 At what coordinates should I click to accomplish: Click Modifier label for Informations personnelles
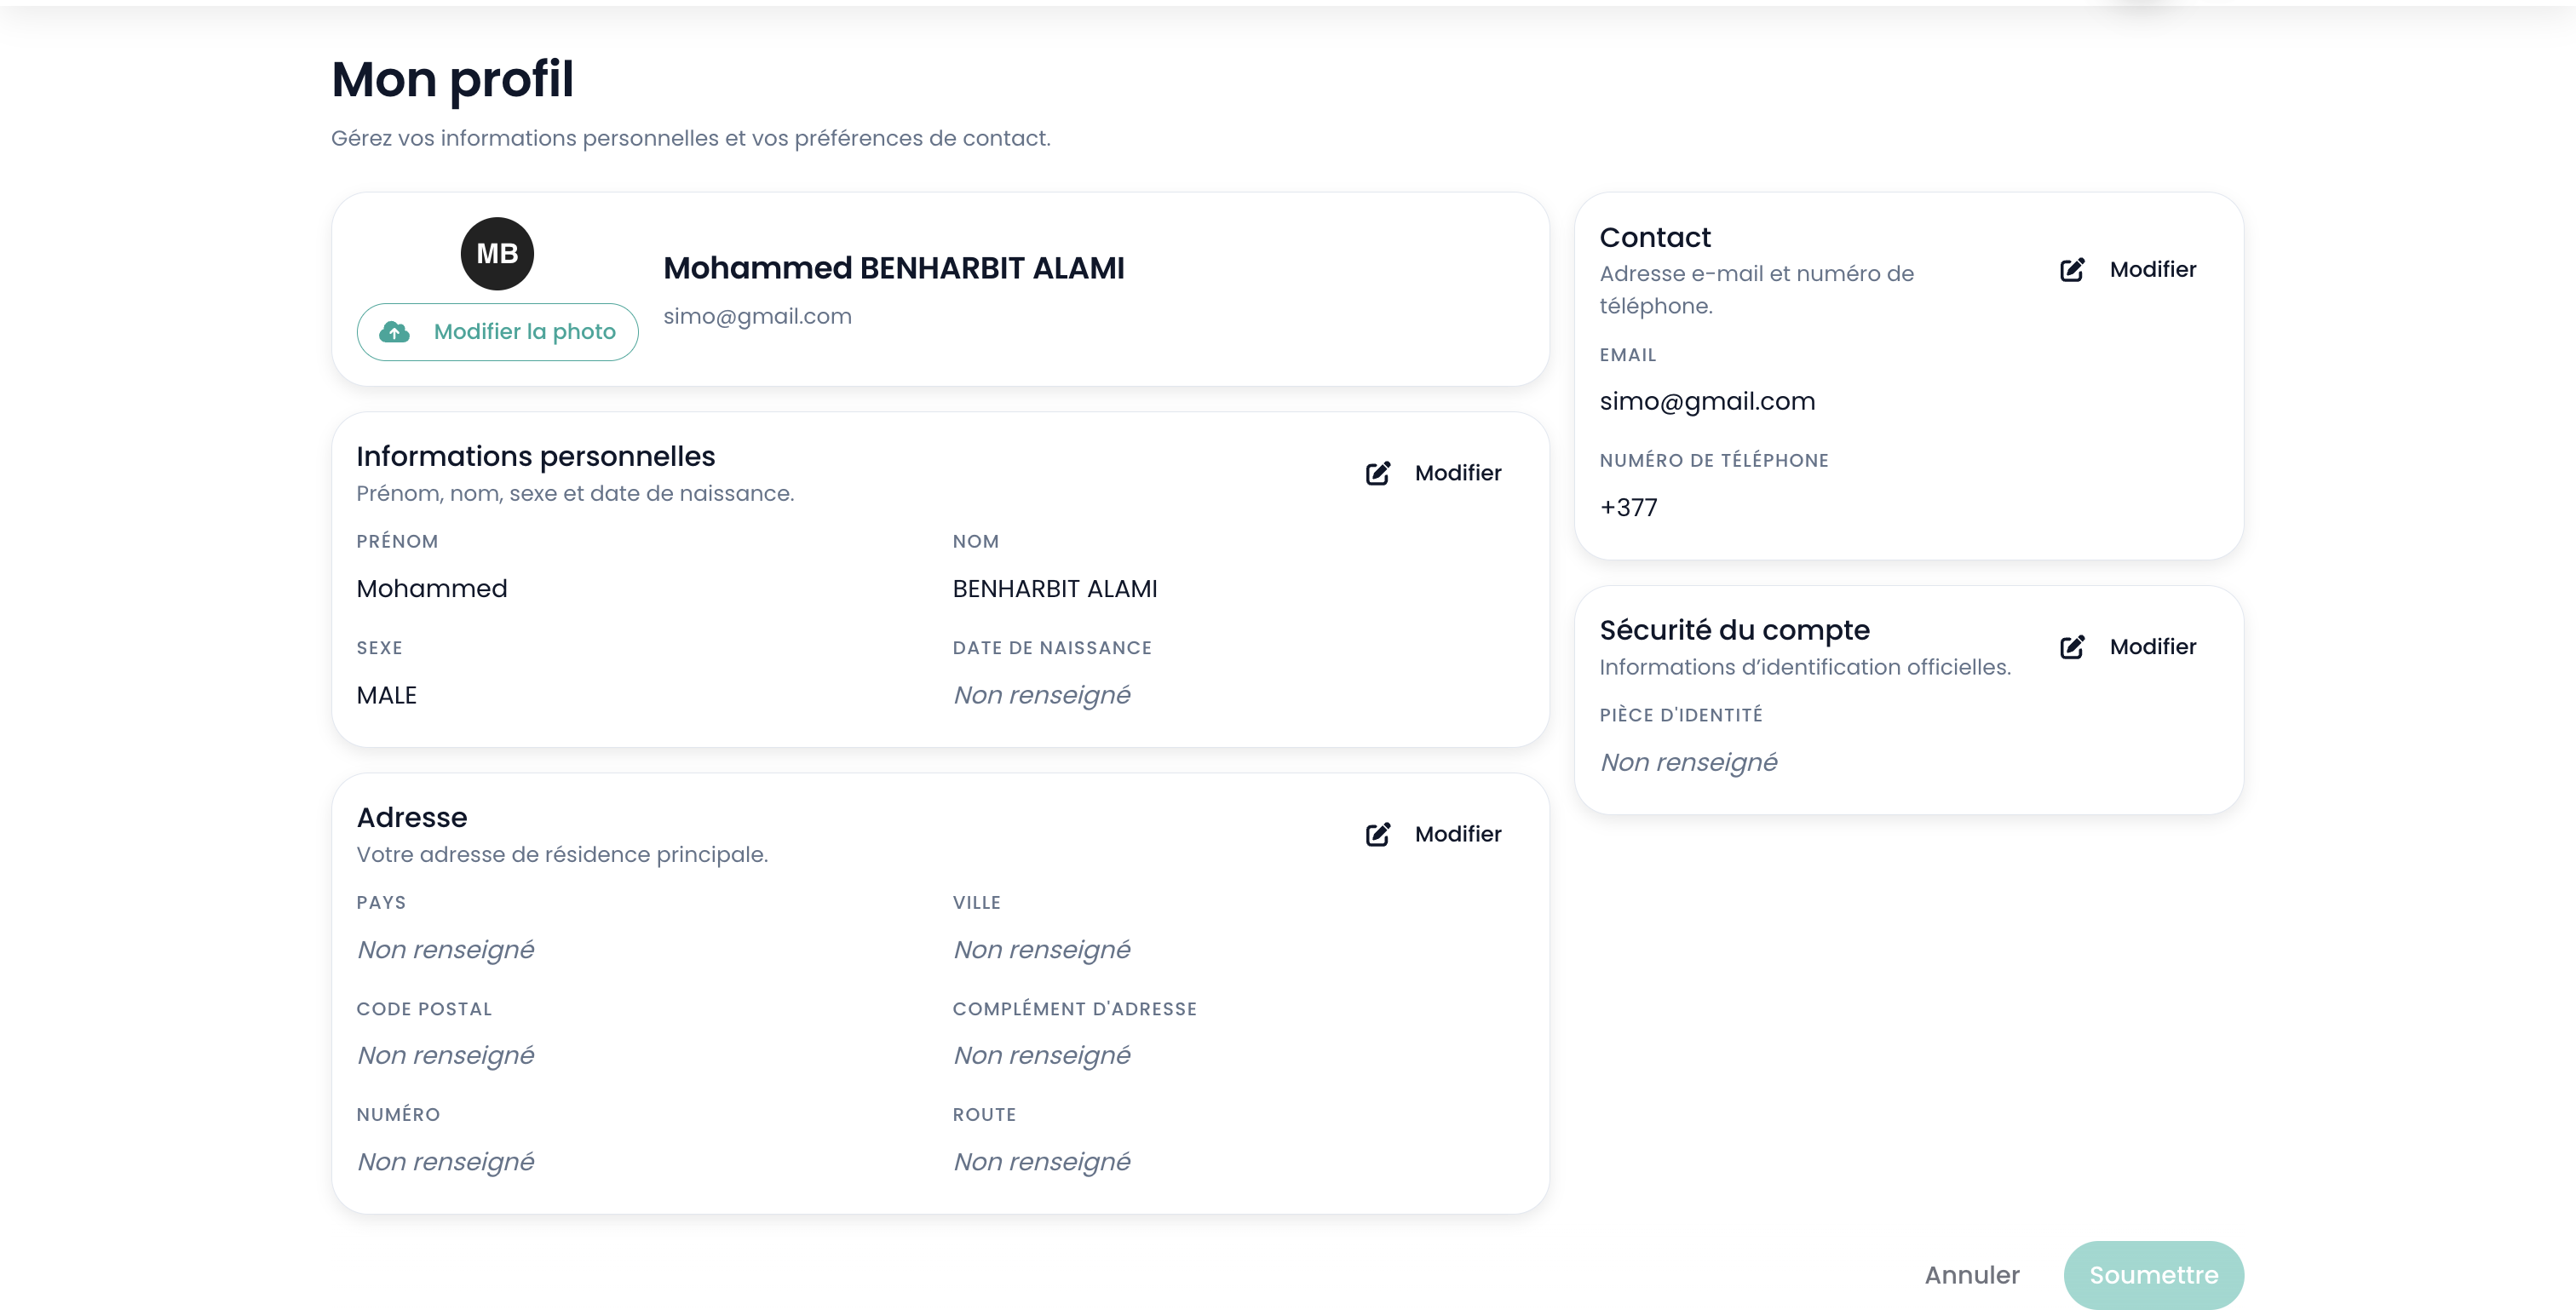coord(1457,473)
